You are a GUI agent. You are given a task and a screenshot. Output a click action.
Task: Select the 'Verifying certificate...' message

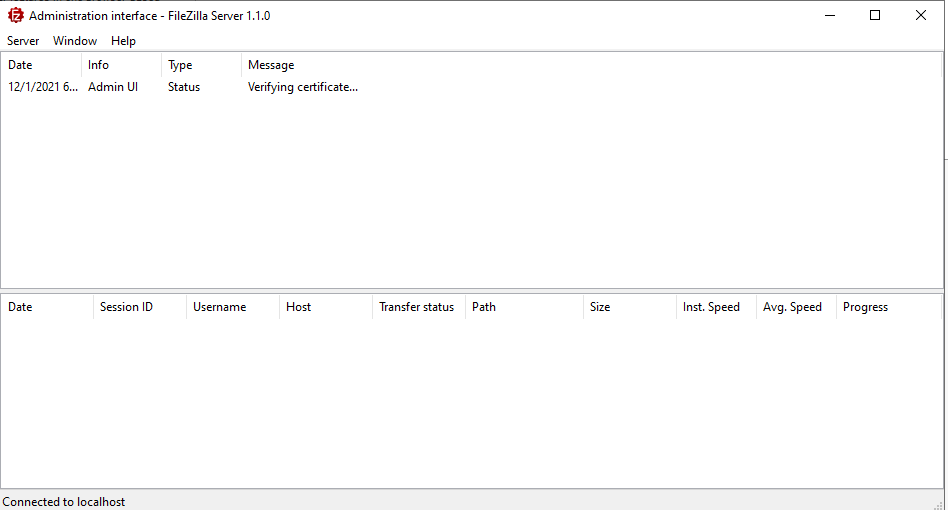pos(303,87)
